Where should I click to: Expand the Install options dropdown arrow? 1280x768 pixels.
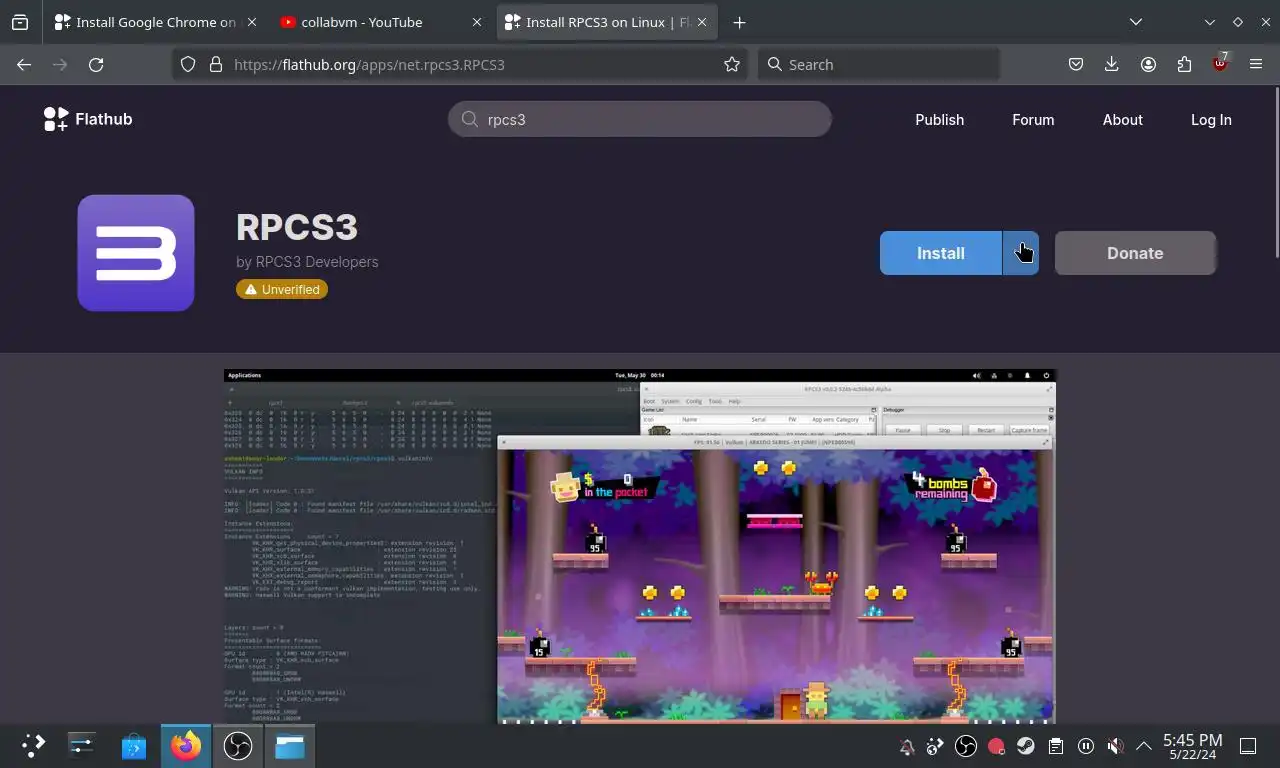(x=1021, y=253)
